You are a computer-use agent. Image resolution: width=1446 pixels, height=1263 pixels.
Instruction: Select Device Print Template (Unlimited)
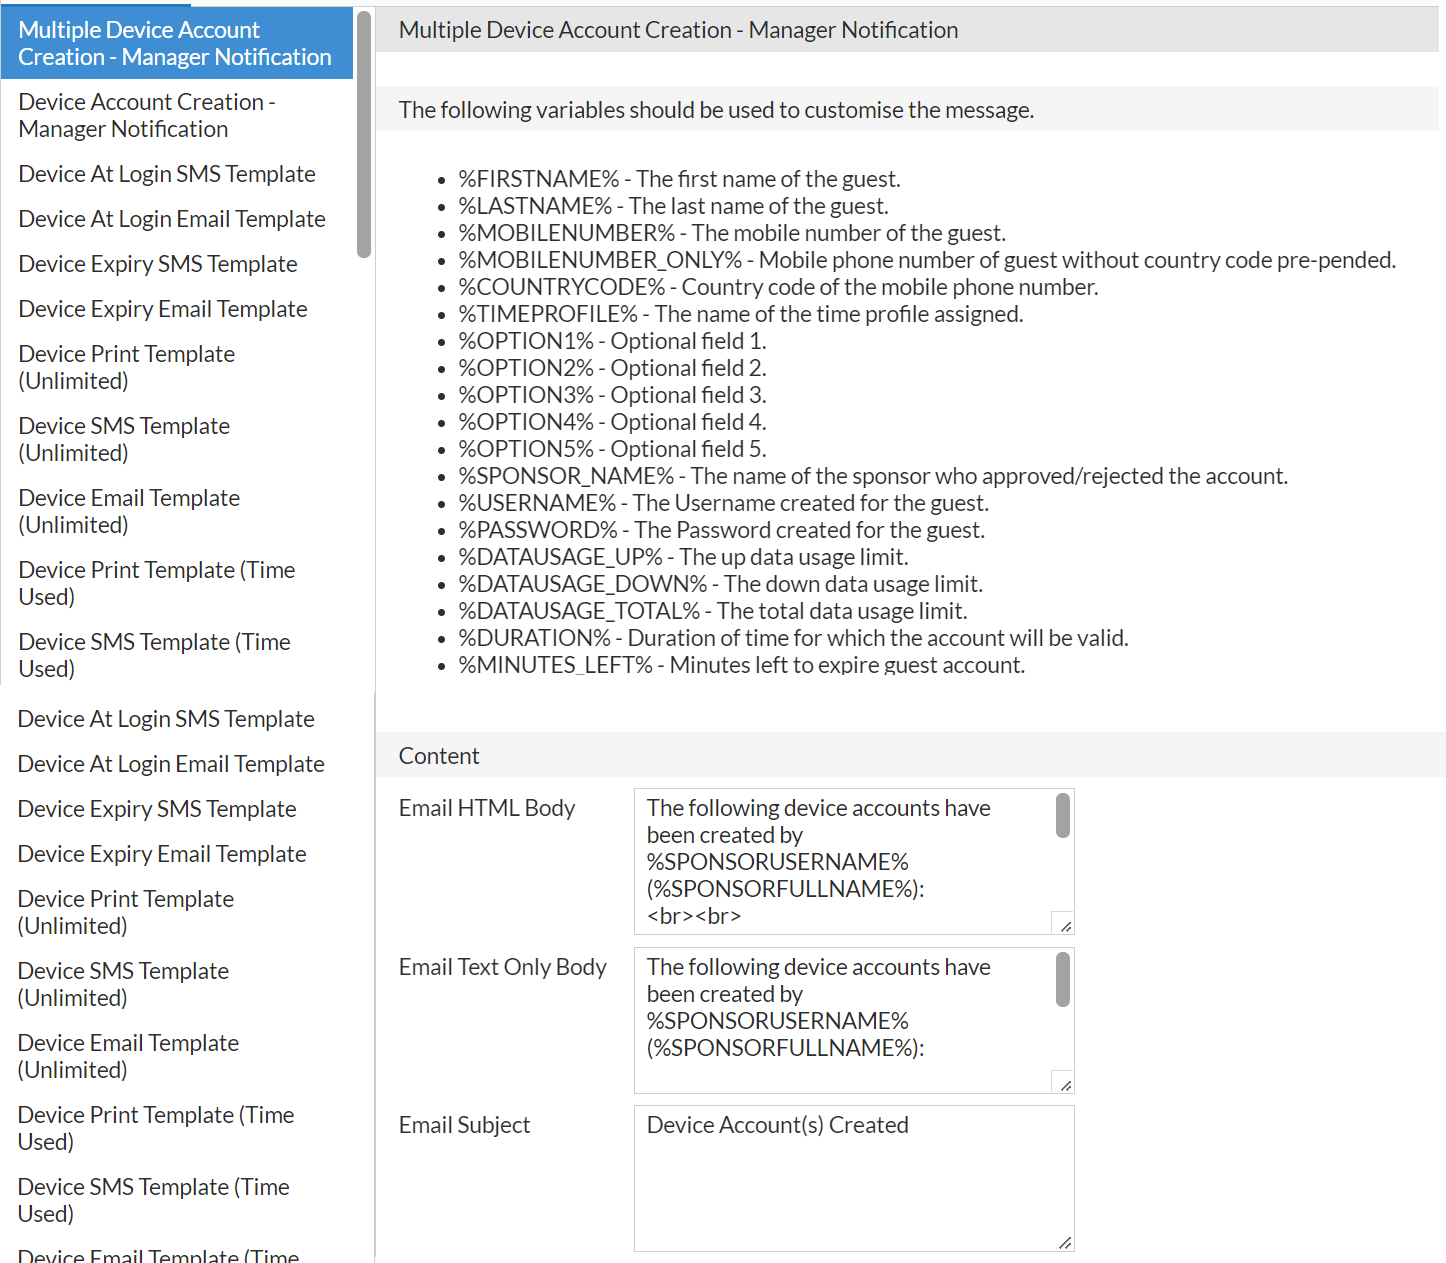point(126,366)
